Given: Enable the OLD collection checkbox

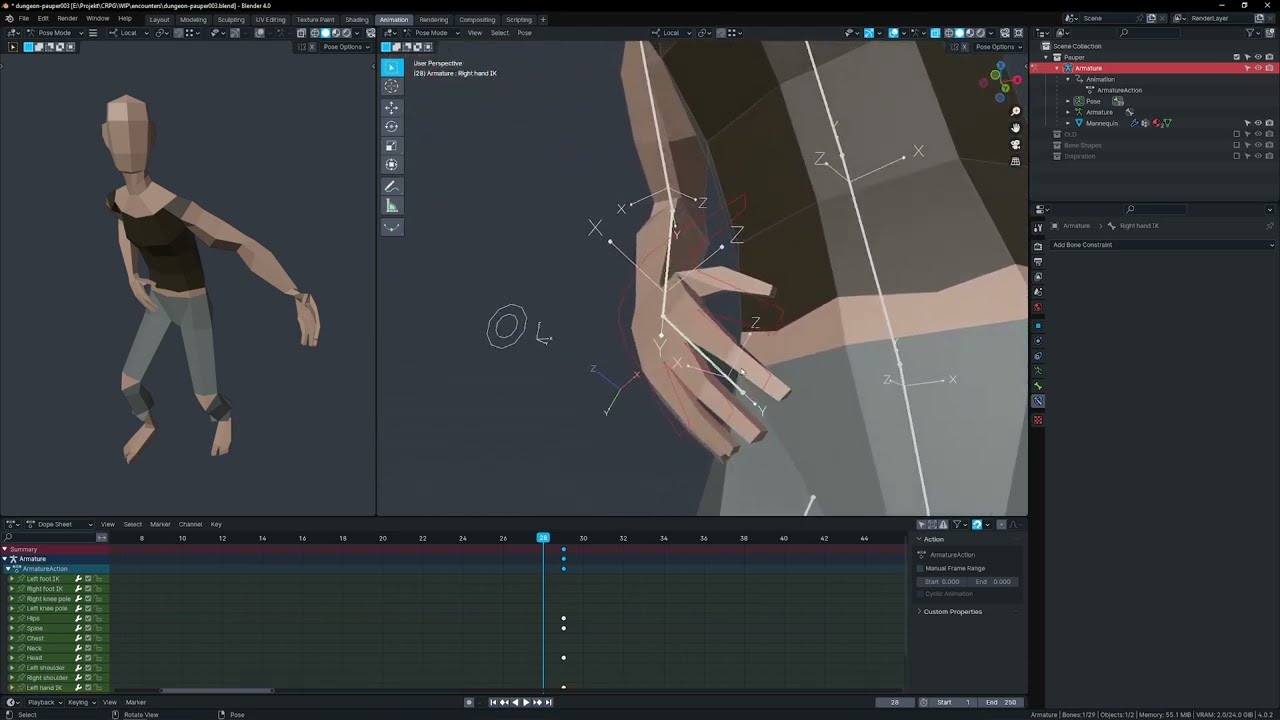Looking at the screenshot, I should 1237,134.
